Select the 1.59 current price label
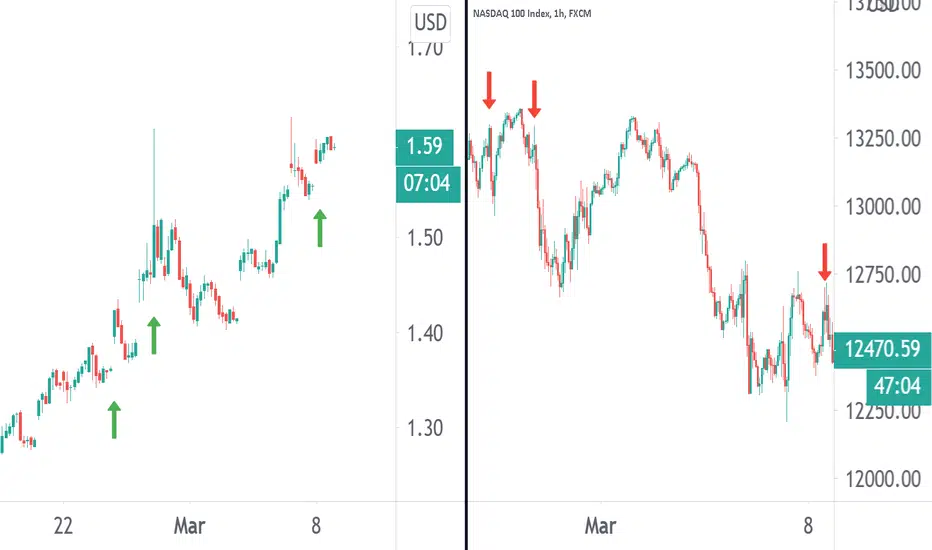The image size is (932, 550). click(424, 147)
